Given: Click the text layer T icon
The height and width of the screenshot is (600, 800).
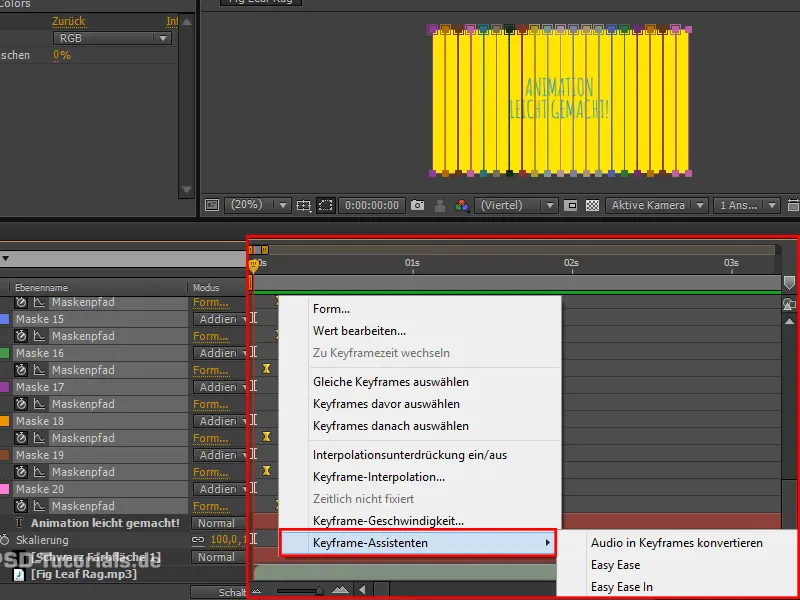Looking at the screenshot, I should [19, 523].
